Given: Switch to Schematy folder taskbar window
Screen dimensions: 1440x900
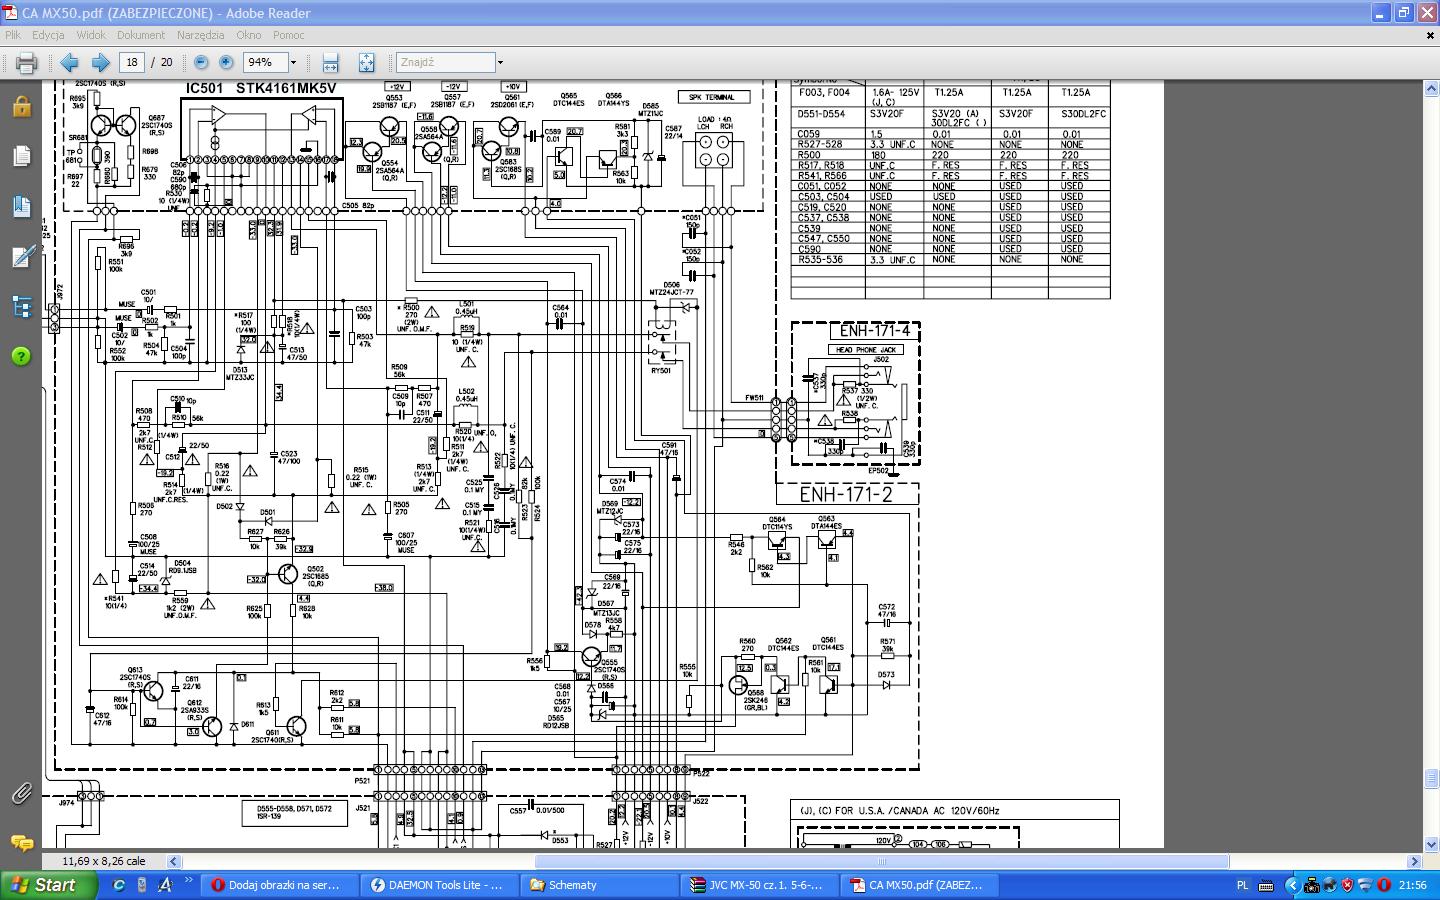Looking at the screenshot, I should click(598, 885).
